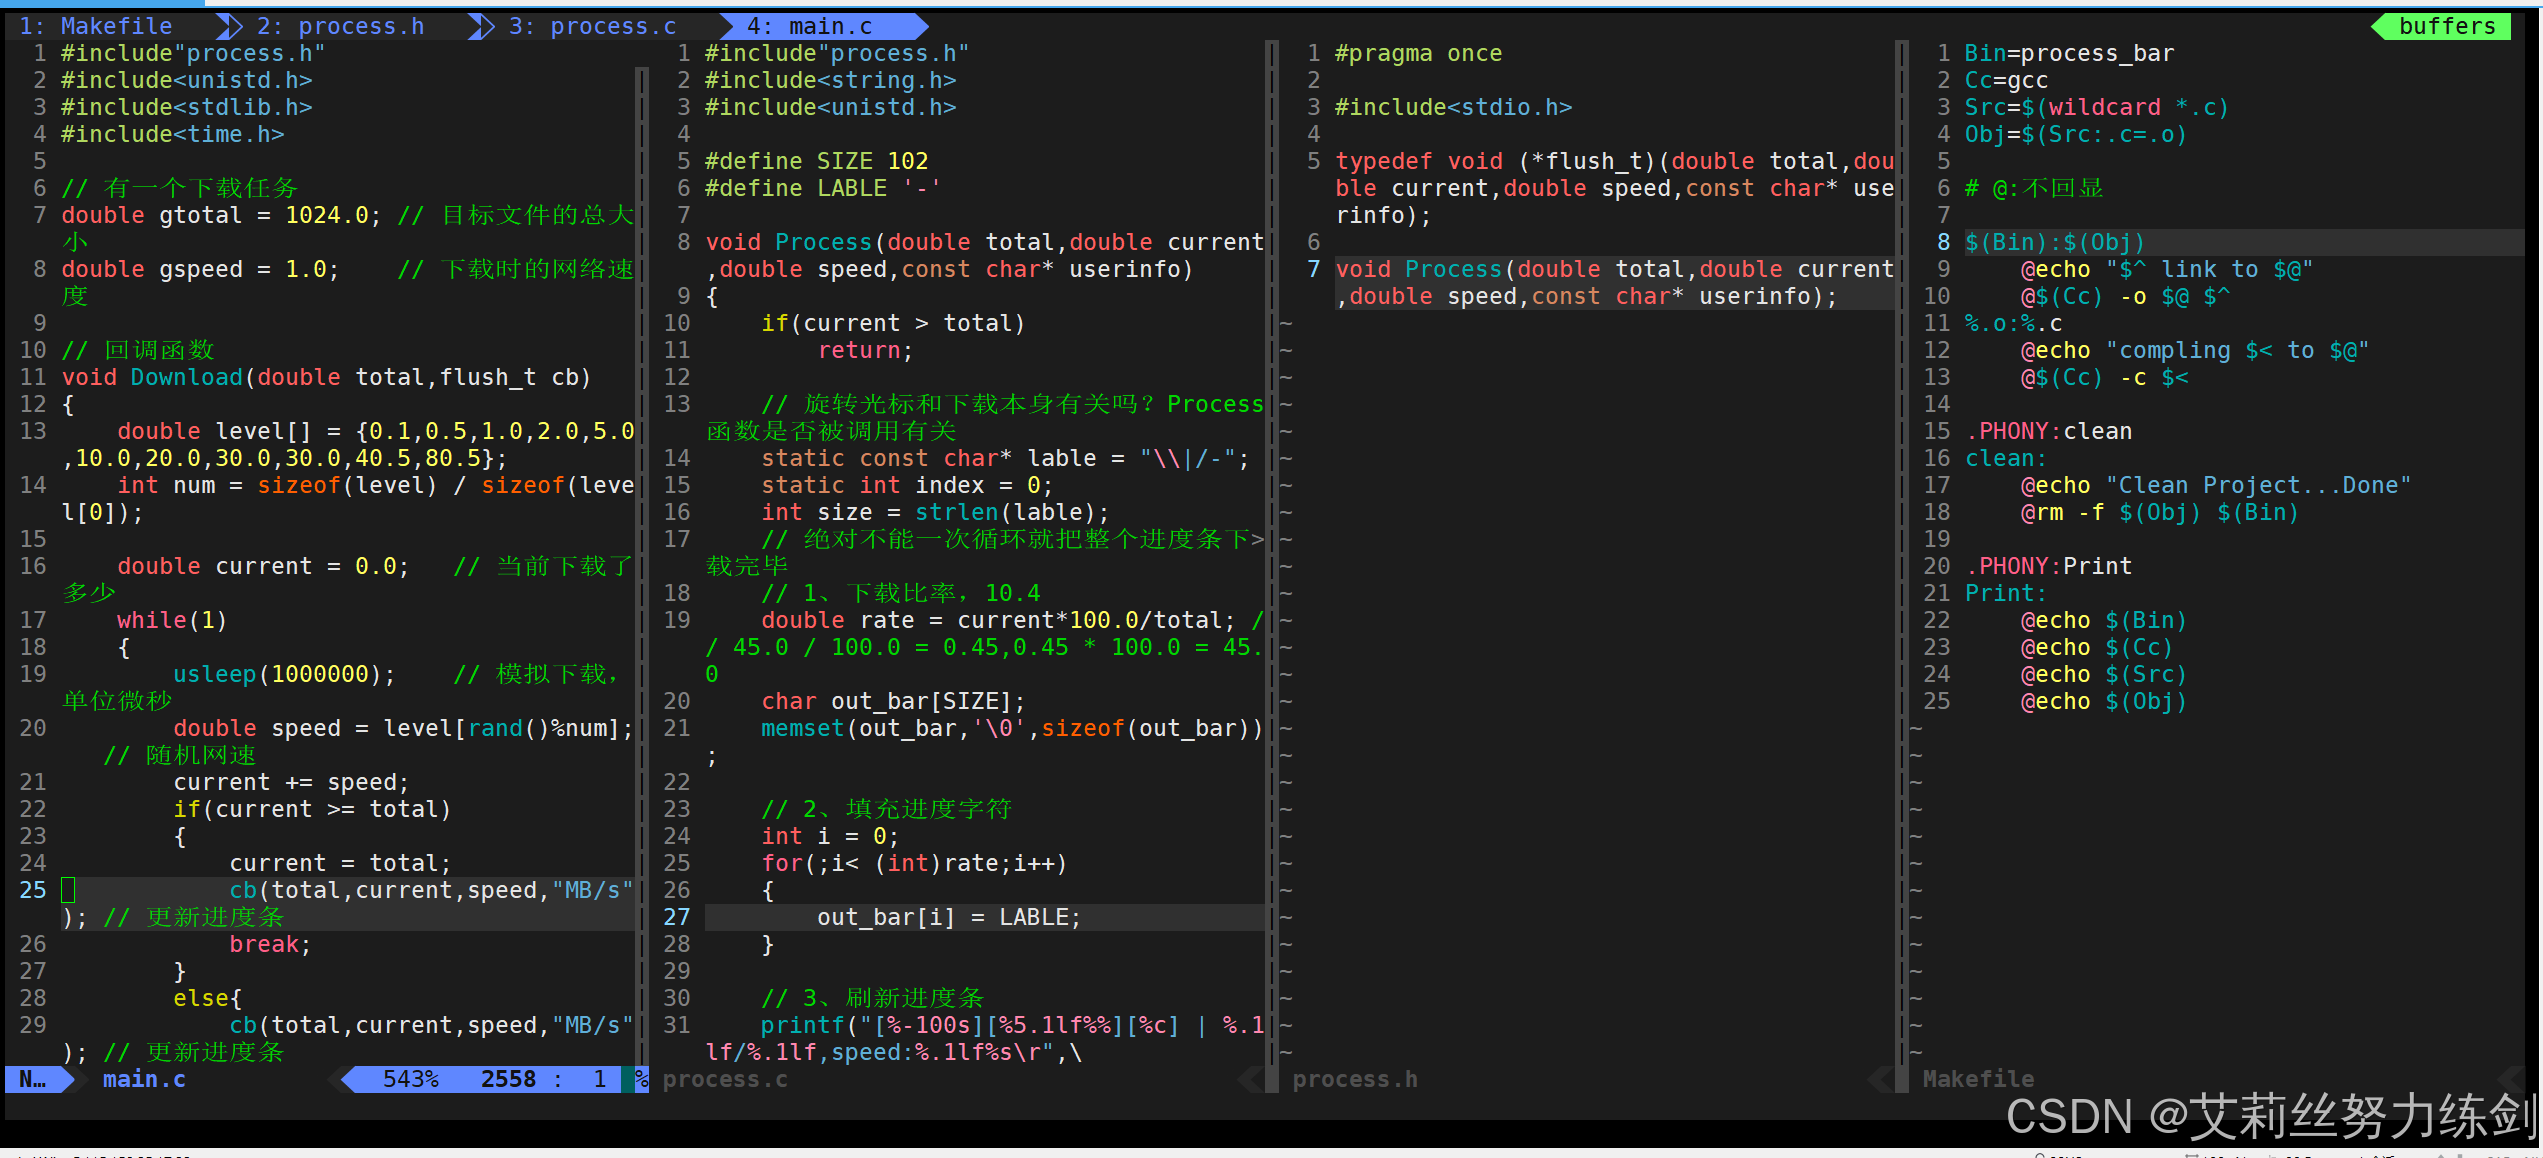Click the N mode indicator in statusline
2543x1158 pixels.
33,1079
